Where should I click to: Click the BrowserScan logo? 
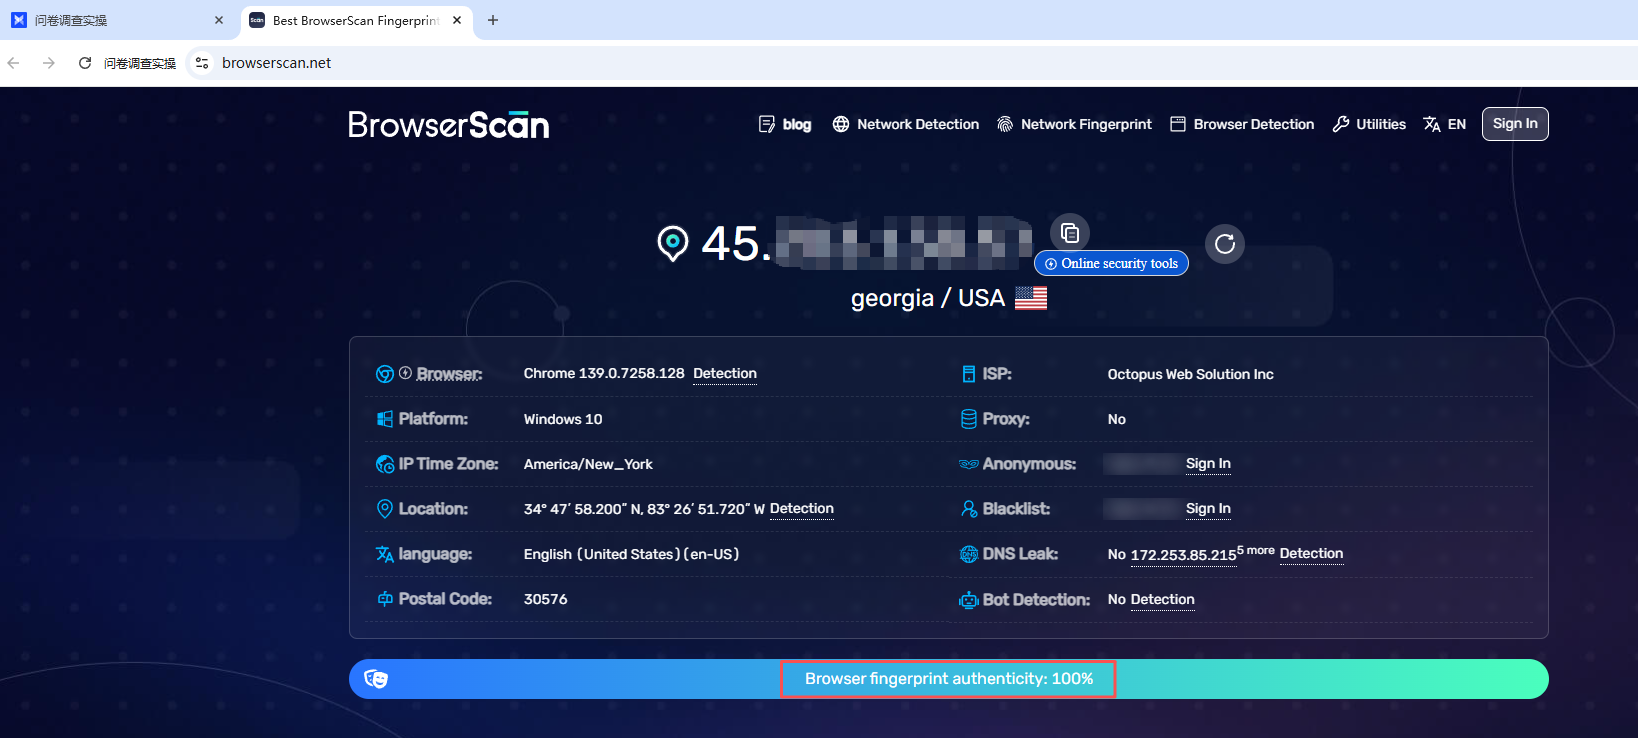tap(448, 125)
